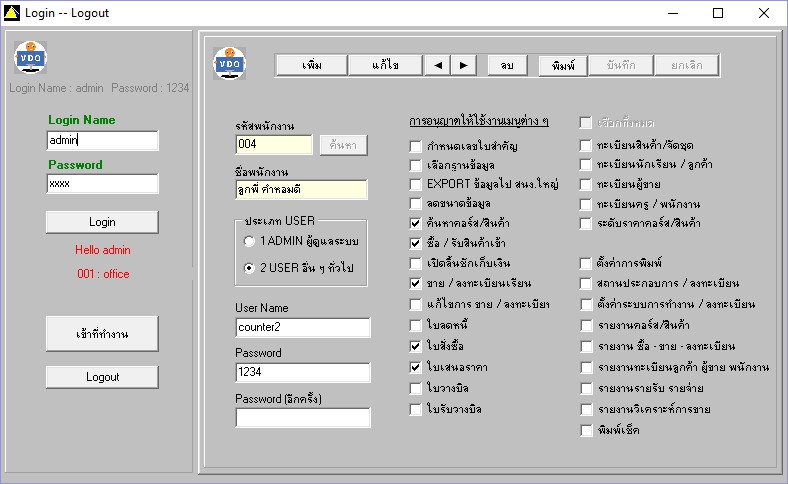The image size is (788, 484).
Task: Click the Login Name field containing admin
Action: [102, 140]
